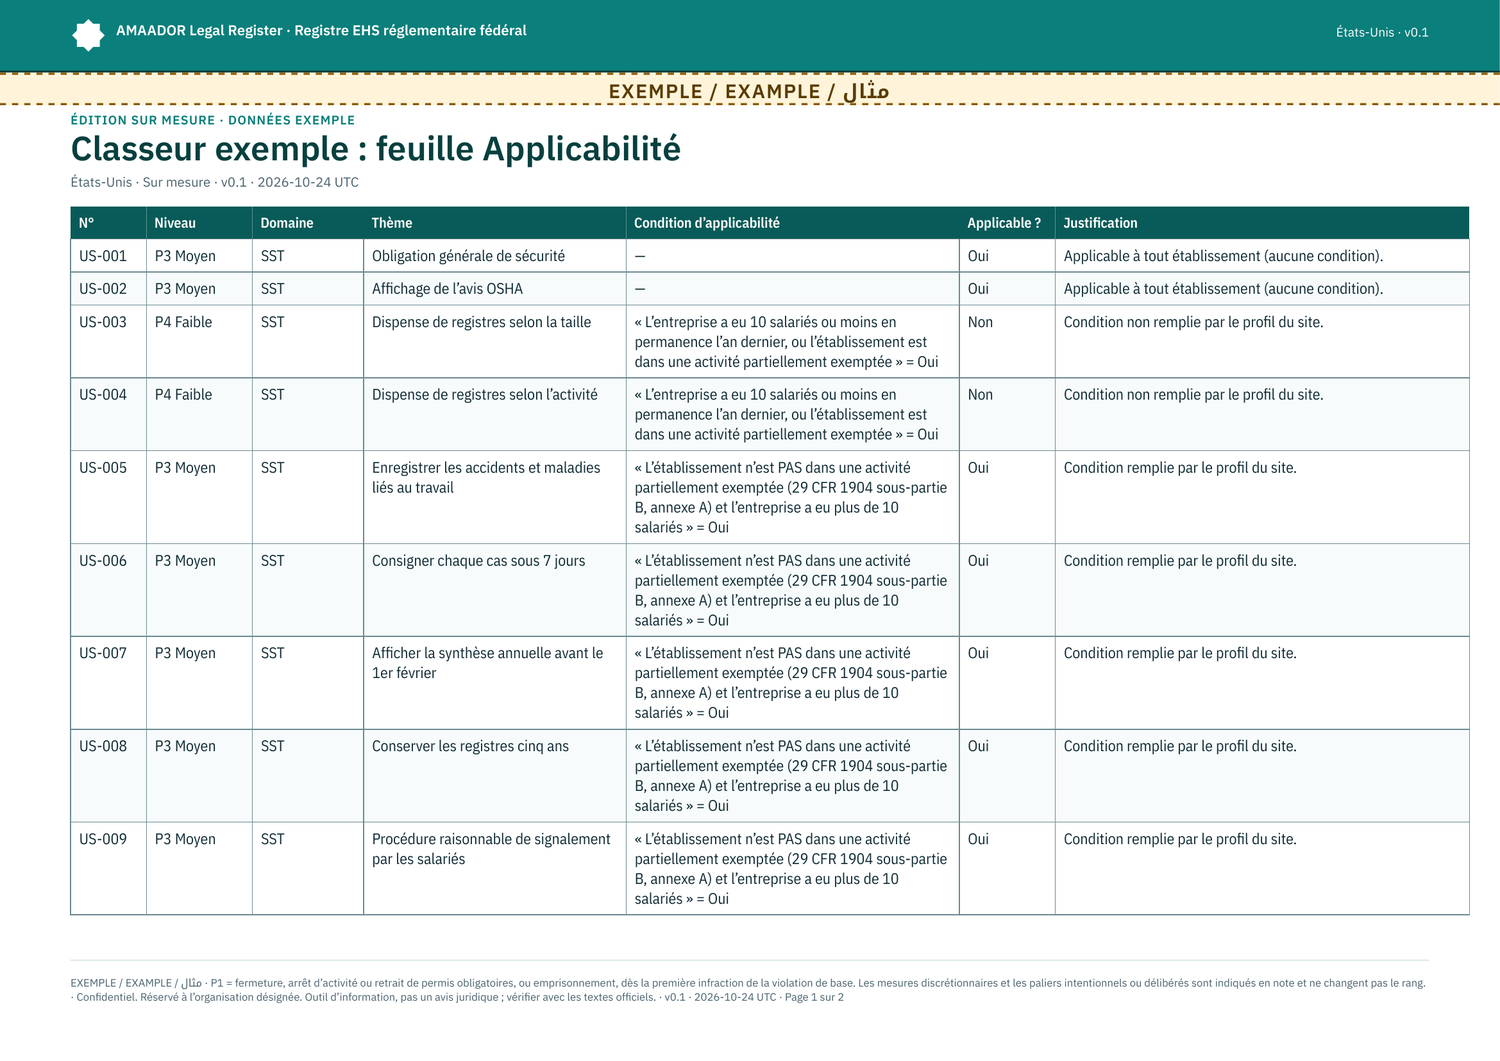The height and width of the screenshot is (1061, 1500).
Task: Click the "EXEMPLE / EXAMPLE" banner text
Action: 749,91
